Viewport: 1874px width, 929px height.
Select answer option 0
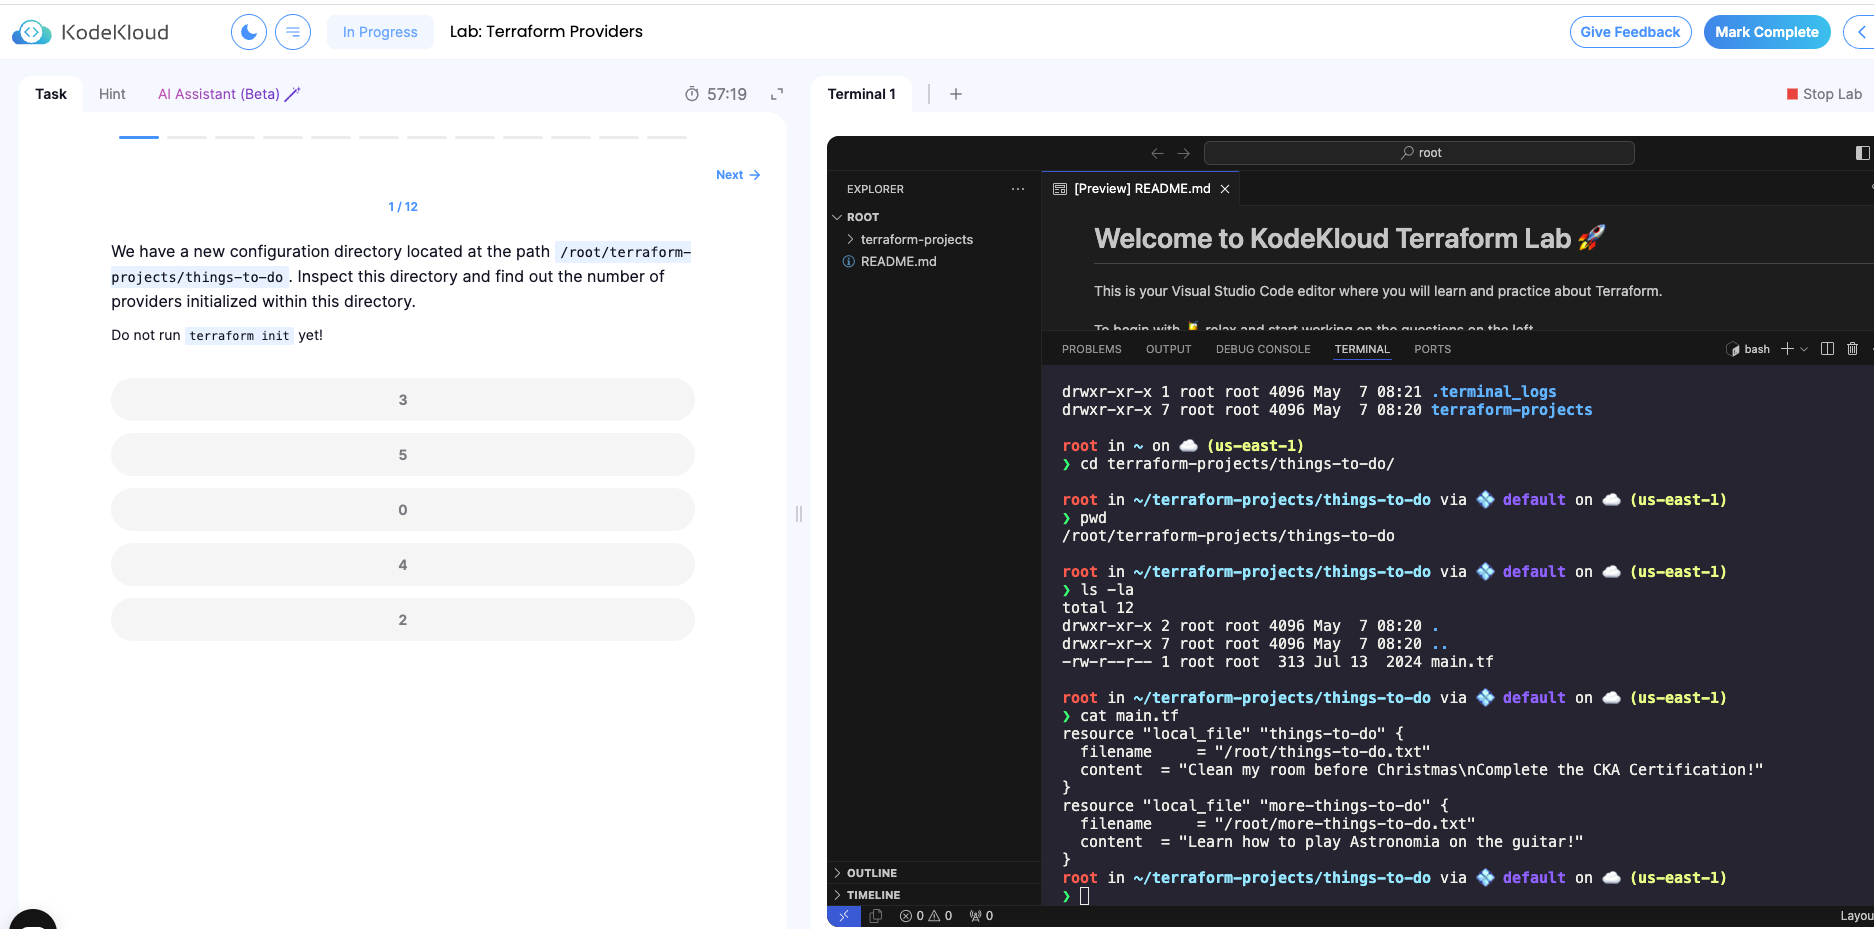(x=402, y=510)
